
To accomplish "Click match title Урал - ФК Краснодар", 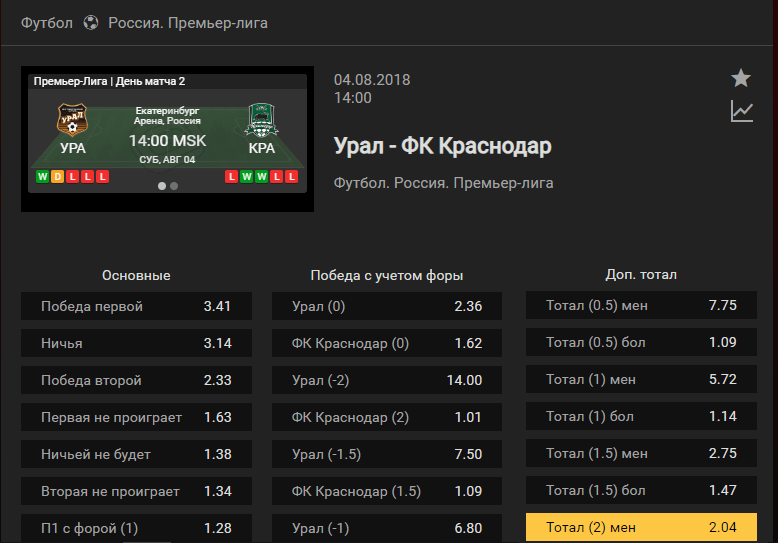I will pos(443,146).
